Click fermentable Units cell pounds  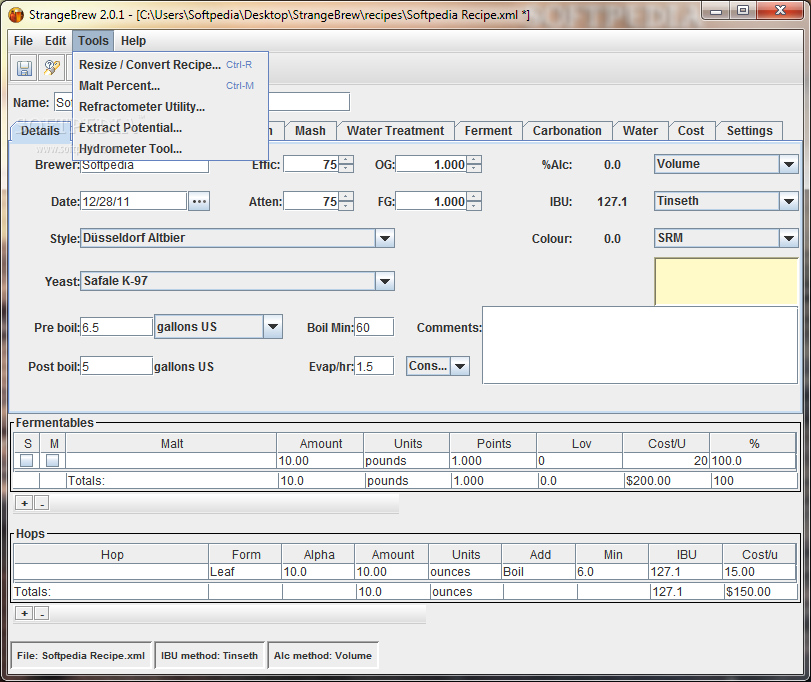tap(407, 461)
